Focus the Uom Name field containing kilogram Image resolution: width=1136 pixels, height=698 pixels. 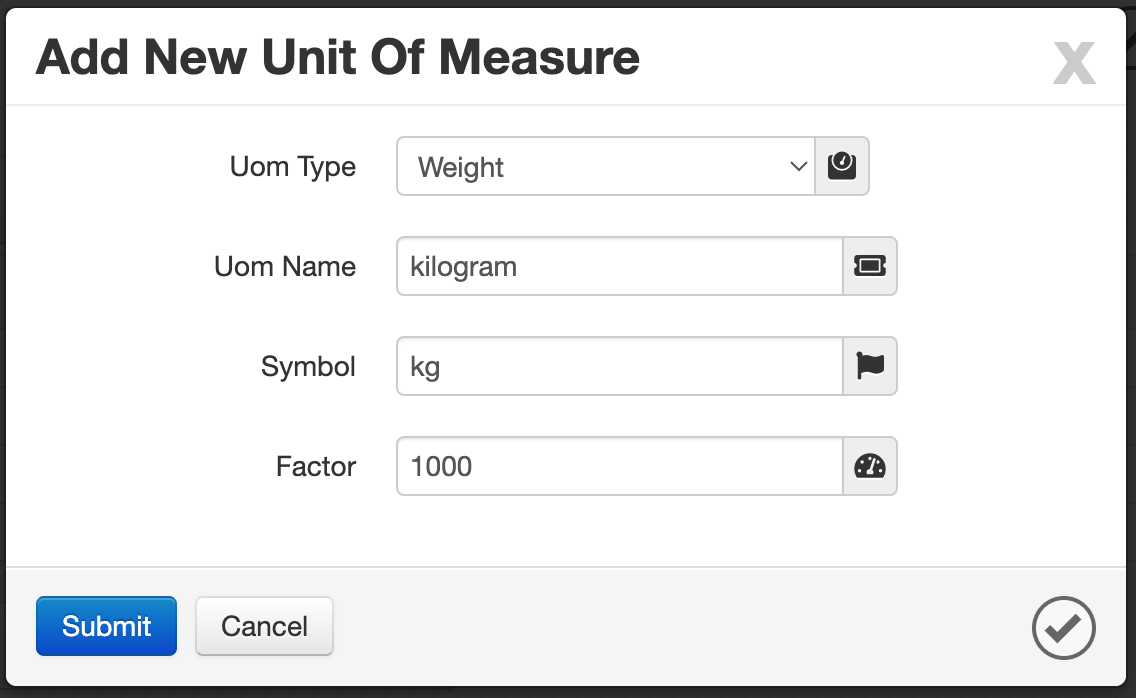tap(619, 266)
